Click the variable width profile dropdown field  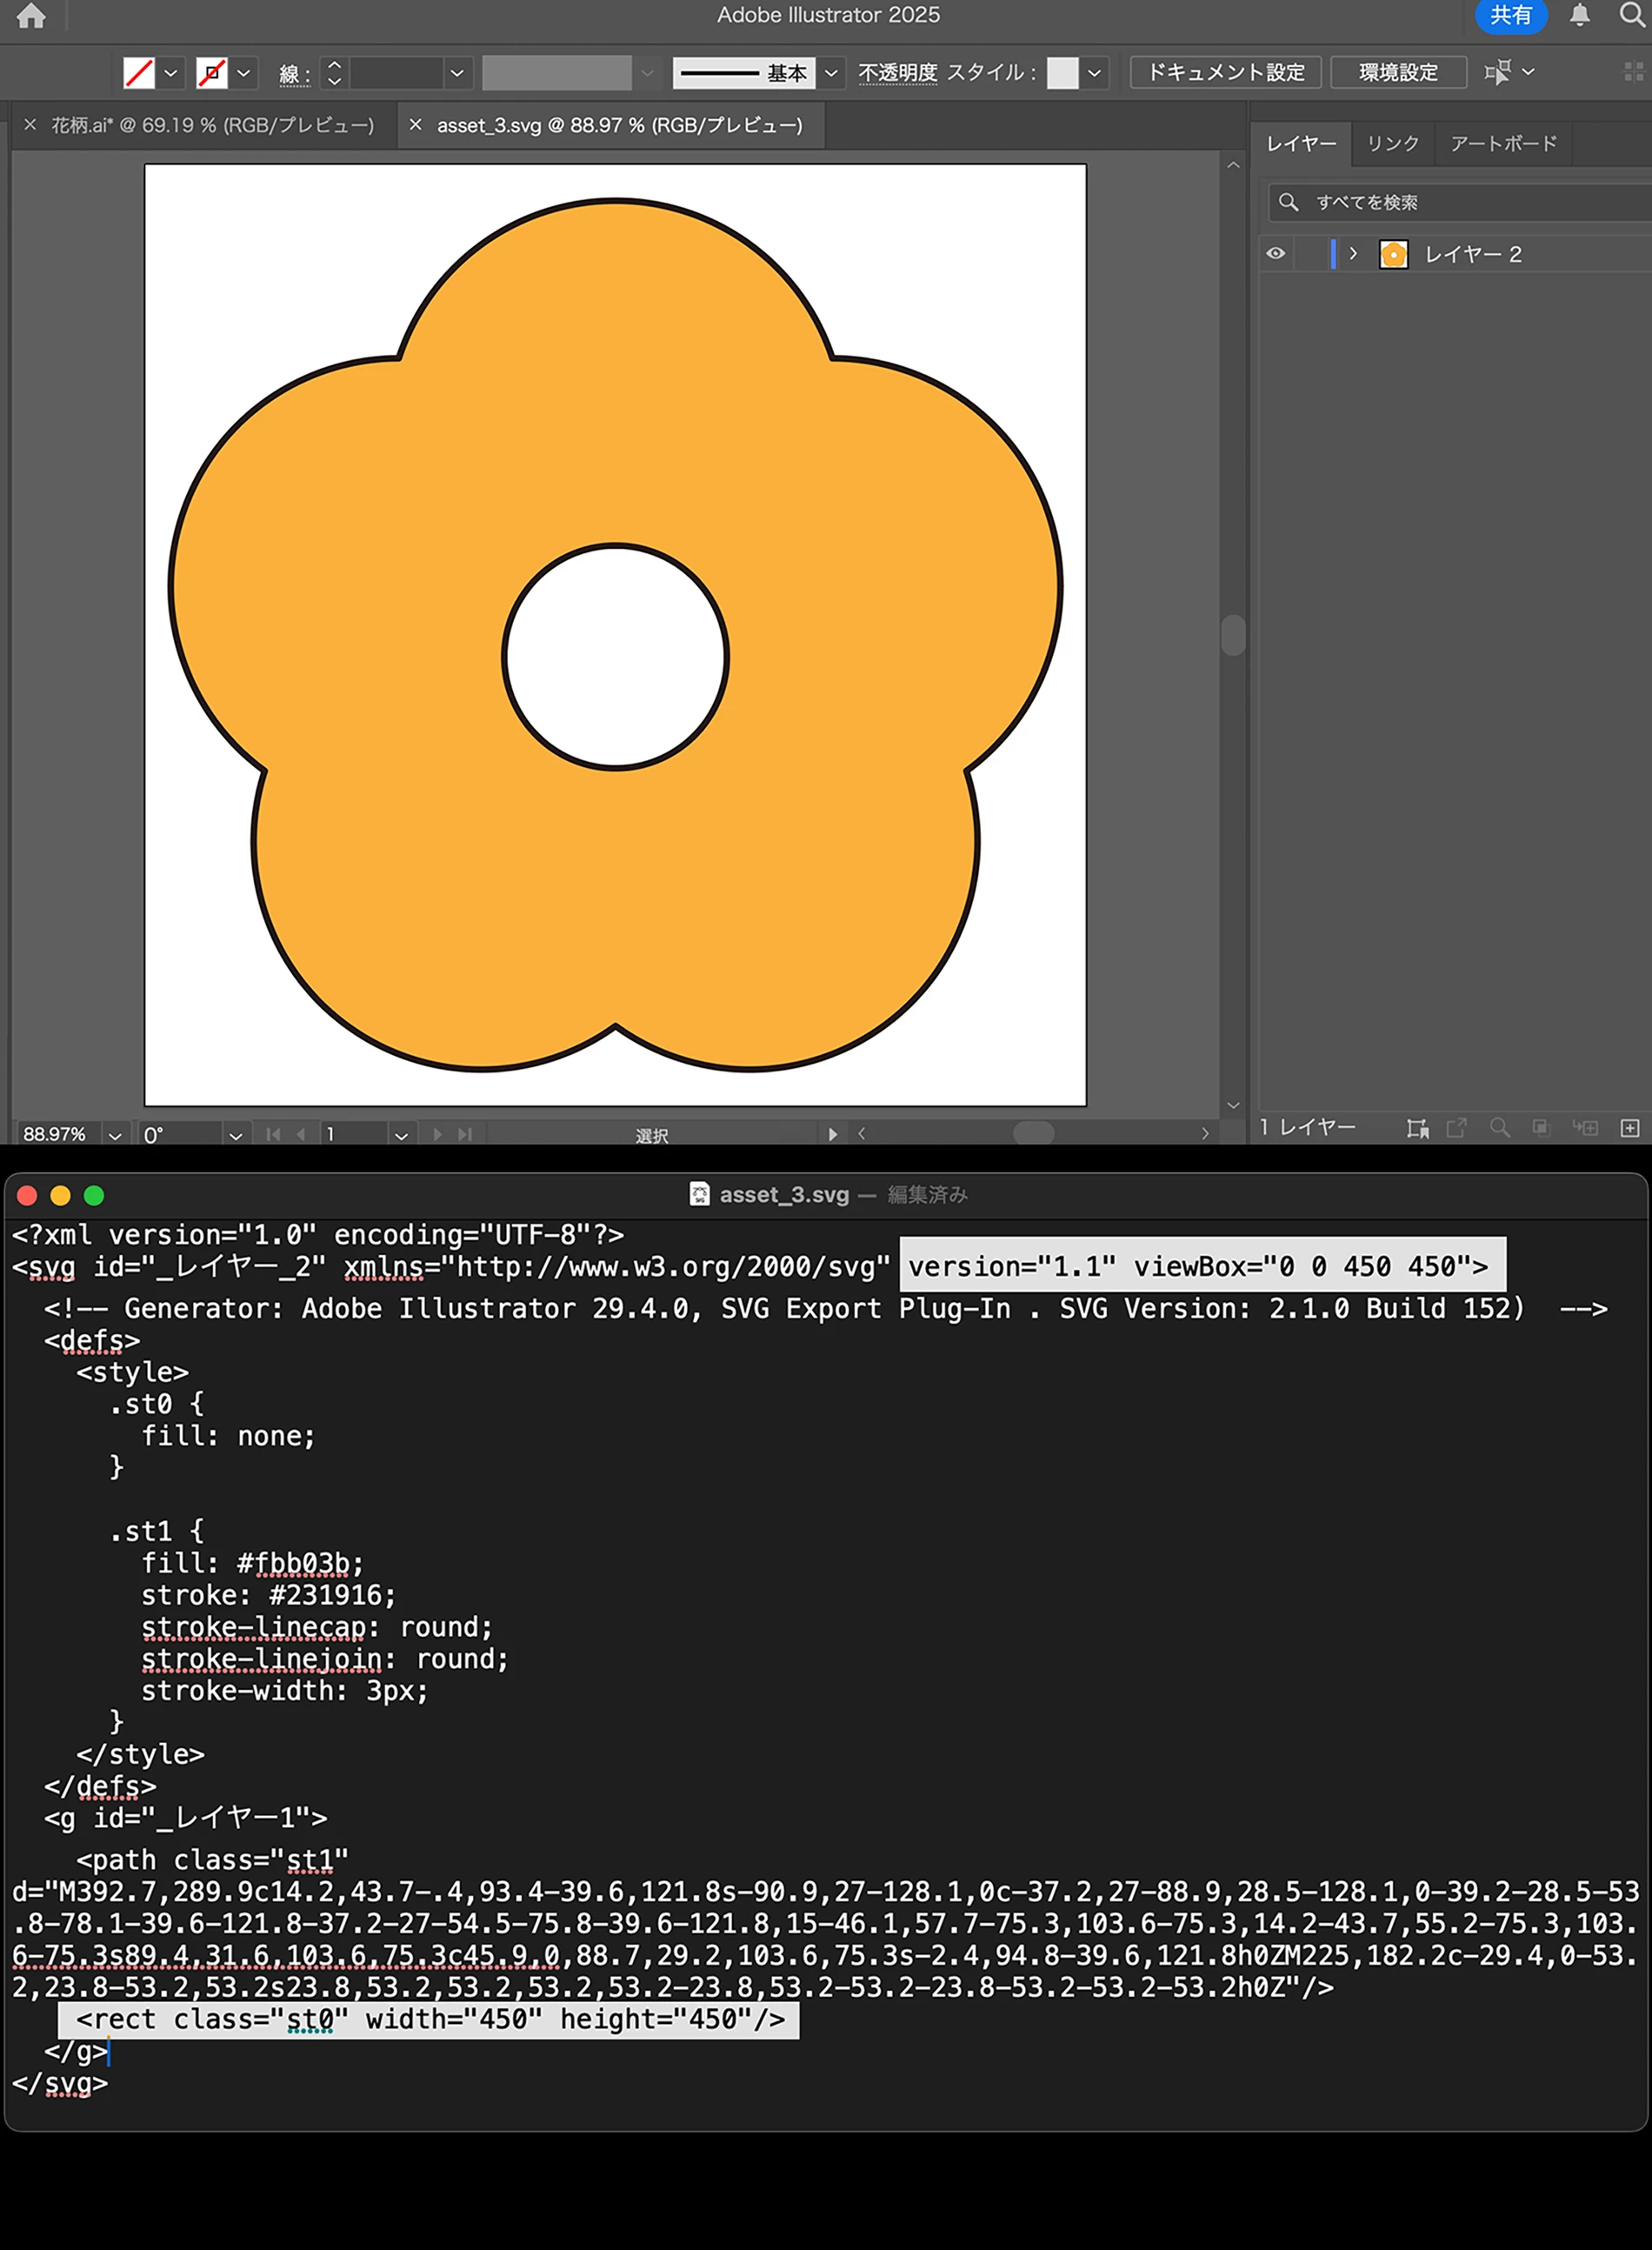(557, 72)
